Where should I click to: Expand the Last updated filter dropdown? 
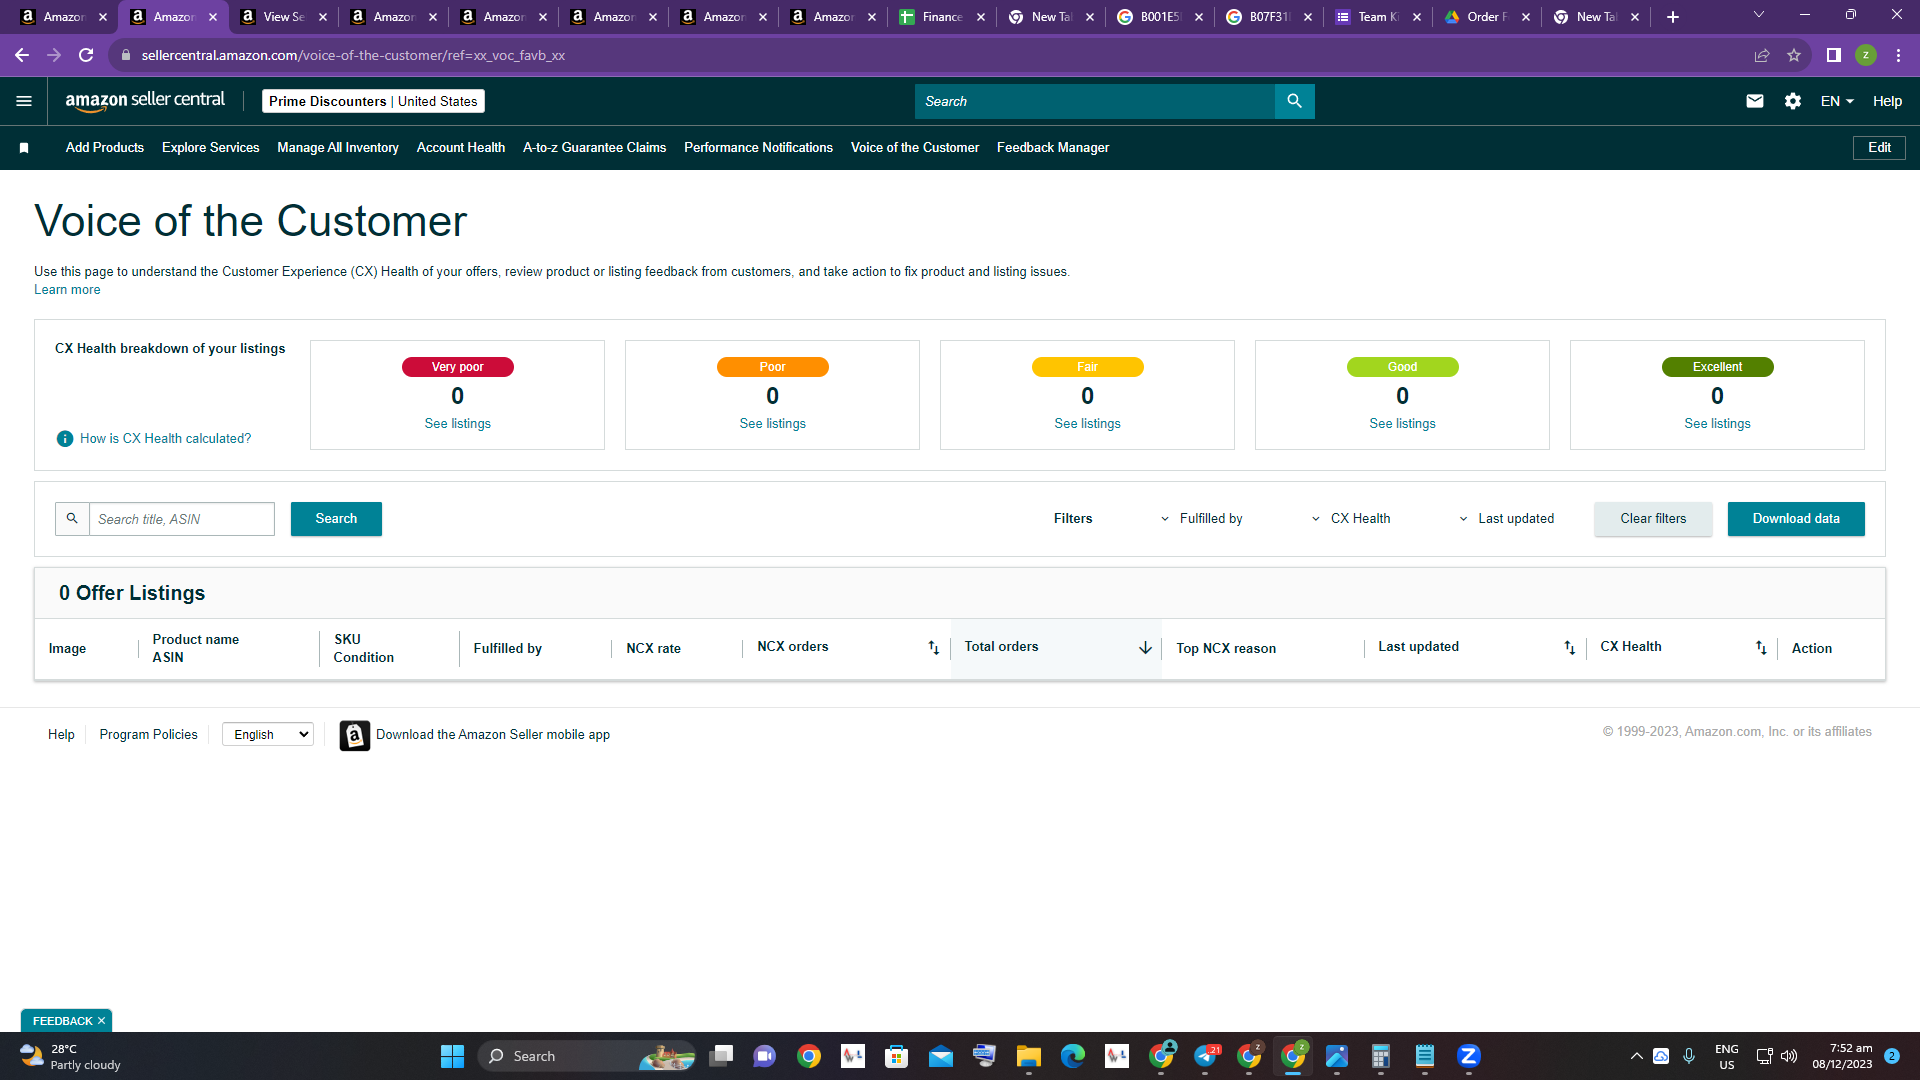point(1506,519)
